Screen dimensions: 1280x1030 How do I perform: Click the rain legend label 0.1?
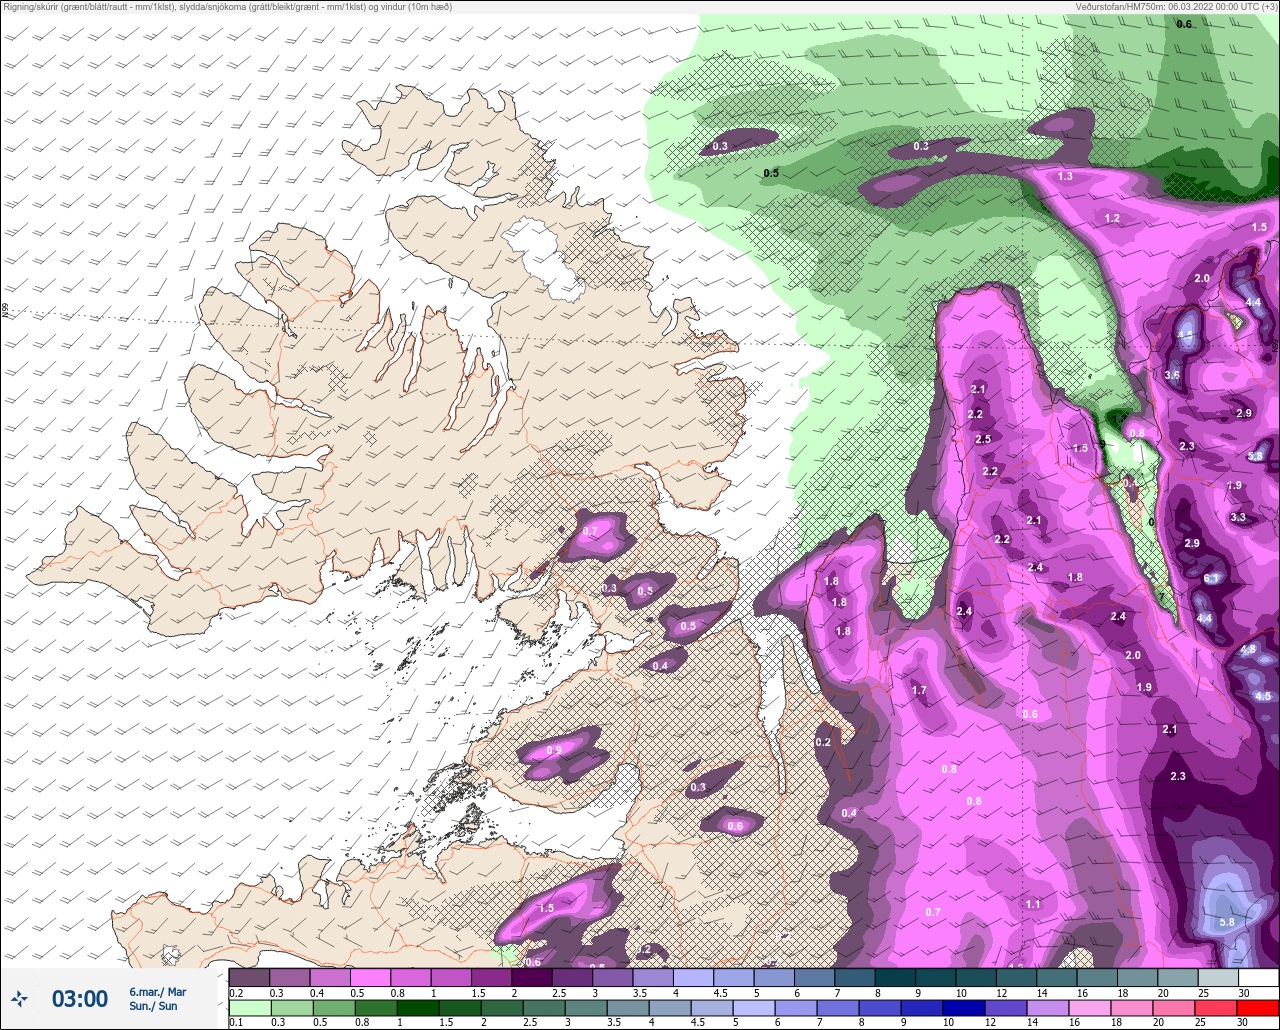click(236, 1022)
